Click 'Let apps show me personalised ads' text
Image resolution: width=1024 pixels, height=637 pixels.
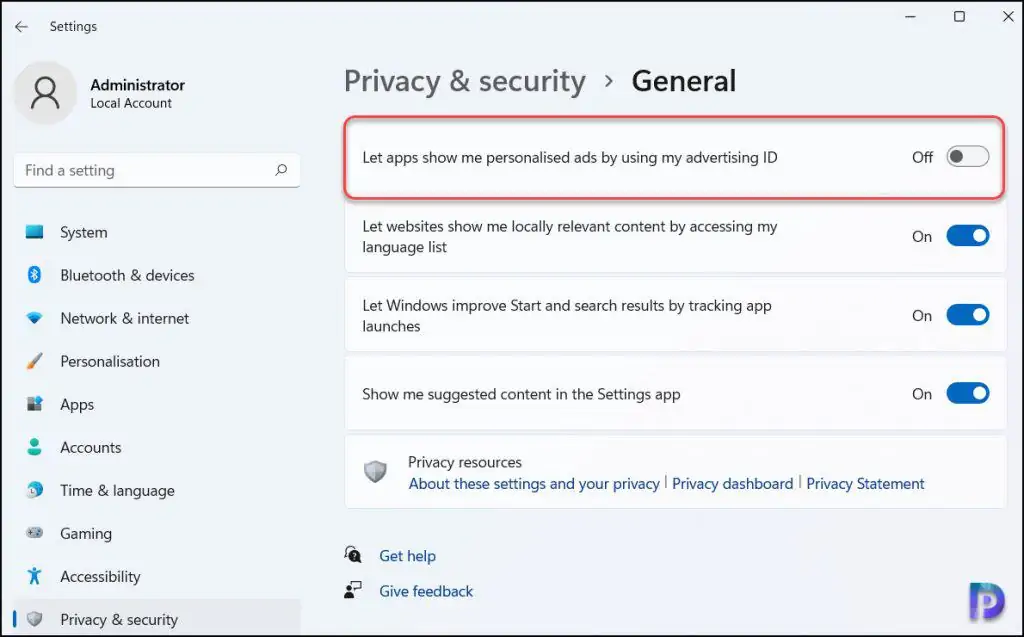point(569,157)
